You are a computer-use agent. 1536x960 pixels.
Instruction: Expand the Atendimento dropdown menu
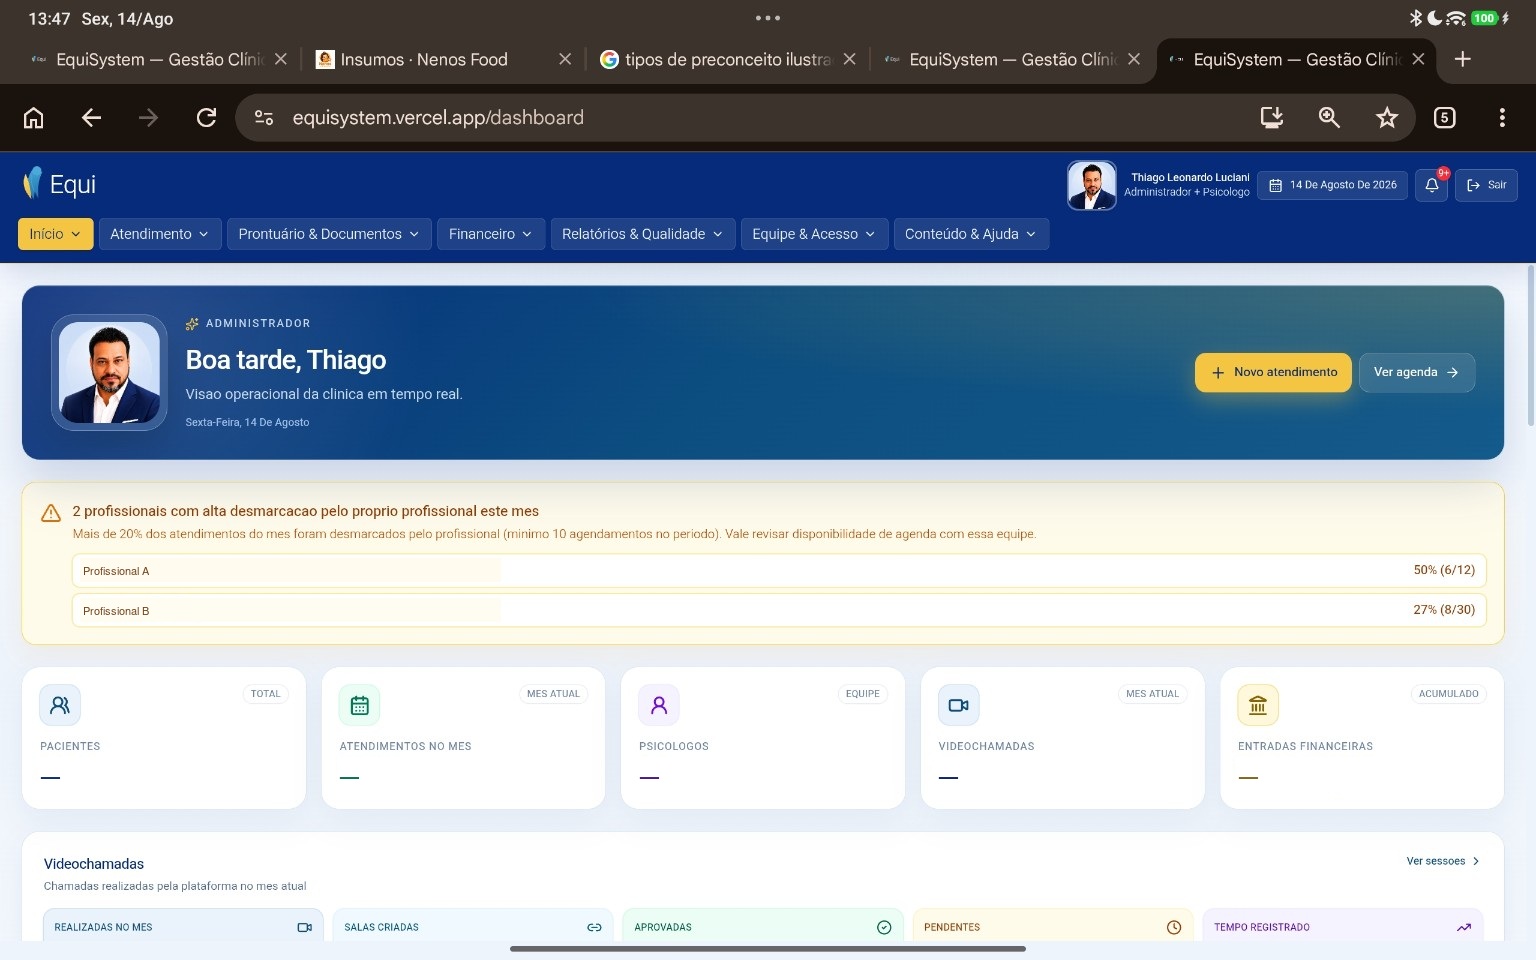[x=159, y=234]
